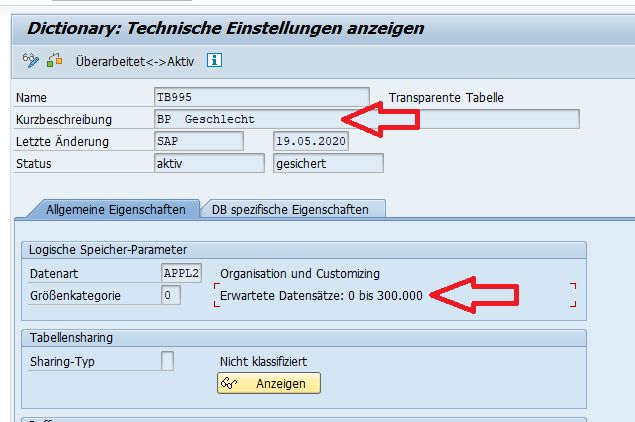Click the Letzte Änderung label
Image resolution: width=635 pixels, height=422 pixels.
[62, 142]
